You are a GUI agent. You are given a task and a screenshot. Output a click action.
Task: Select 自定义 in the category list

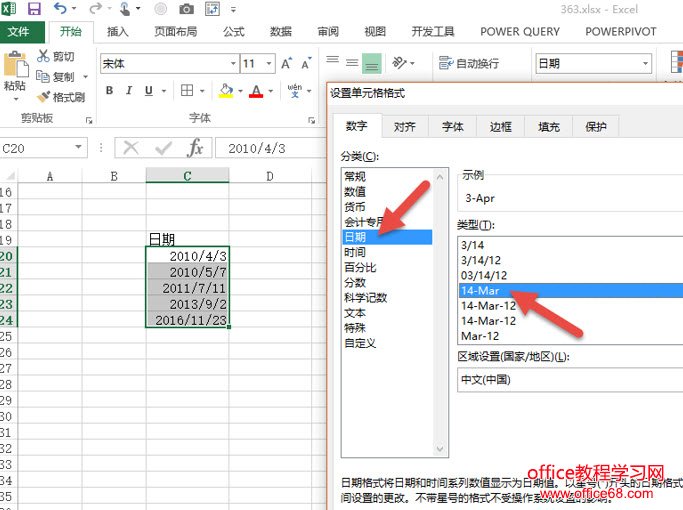[387, 343]
